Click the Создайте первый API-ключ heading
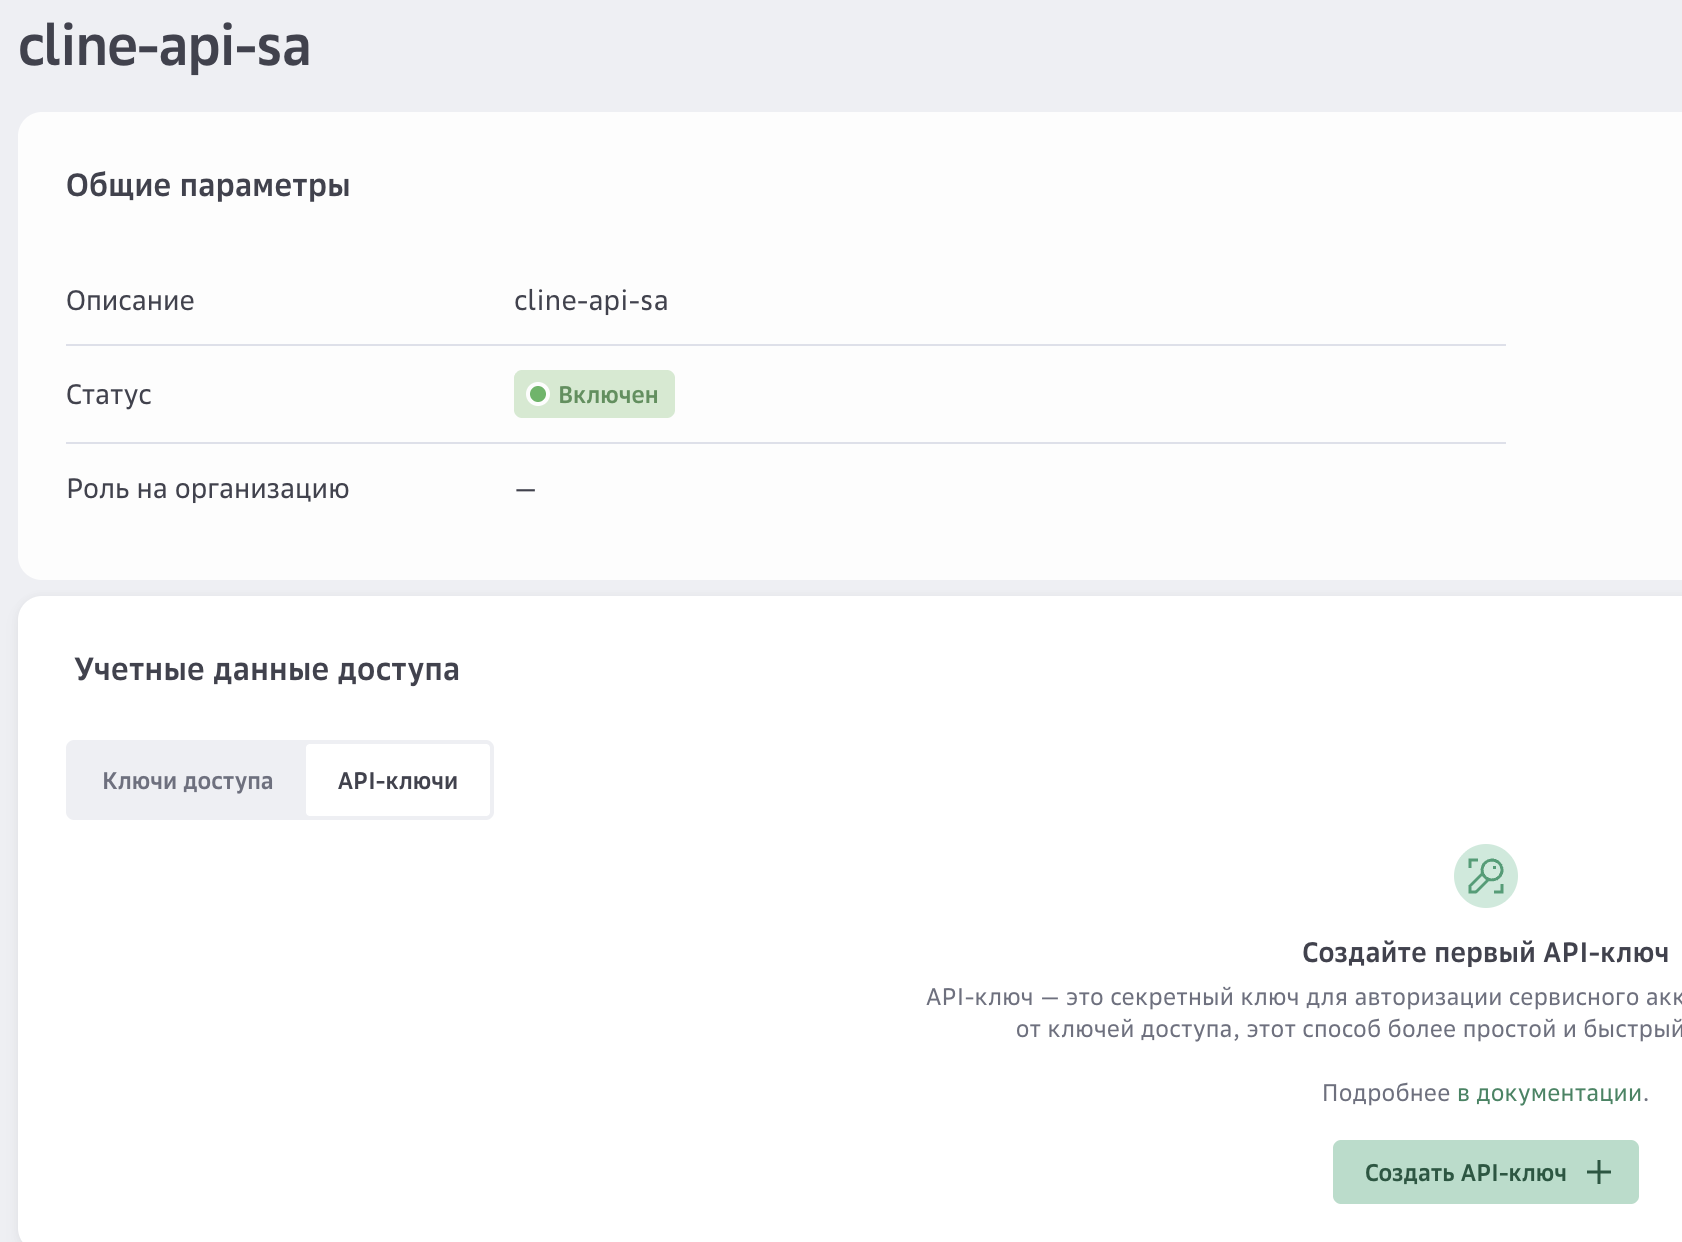This screenshot has width=1682, height=1242. [1485, 953]
